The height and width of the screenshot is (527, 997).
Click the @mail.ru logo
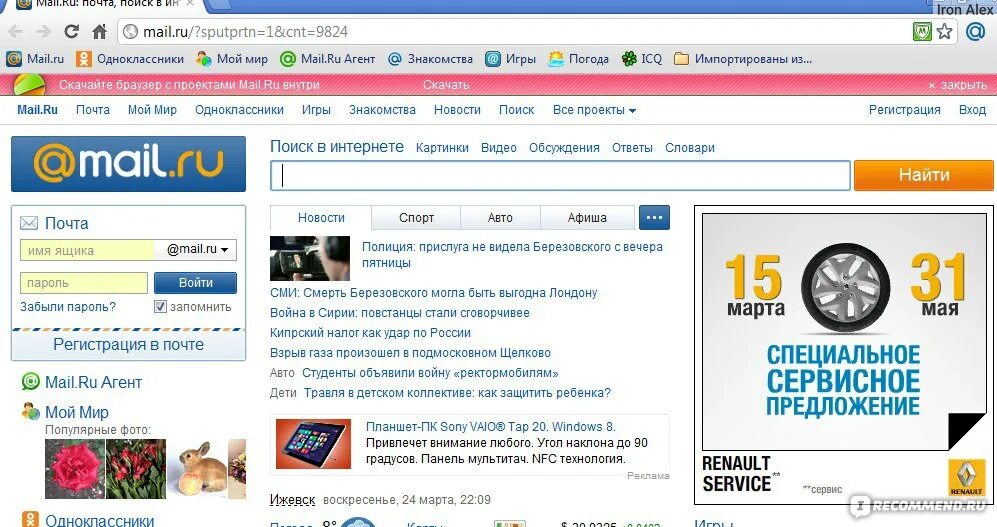tap(128, 164)
